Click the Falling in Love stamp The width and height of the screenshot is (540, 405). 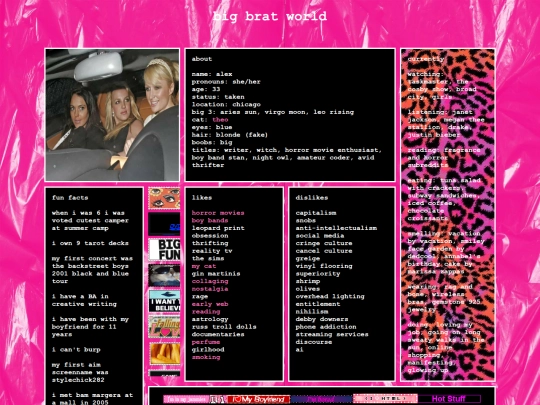tap(164, 327)
